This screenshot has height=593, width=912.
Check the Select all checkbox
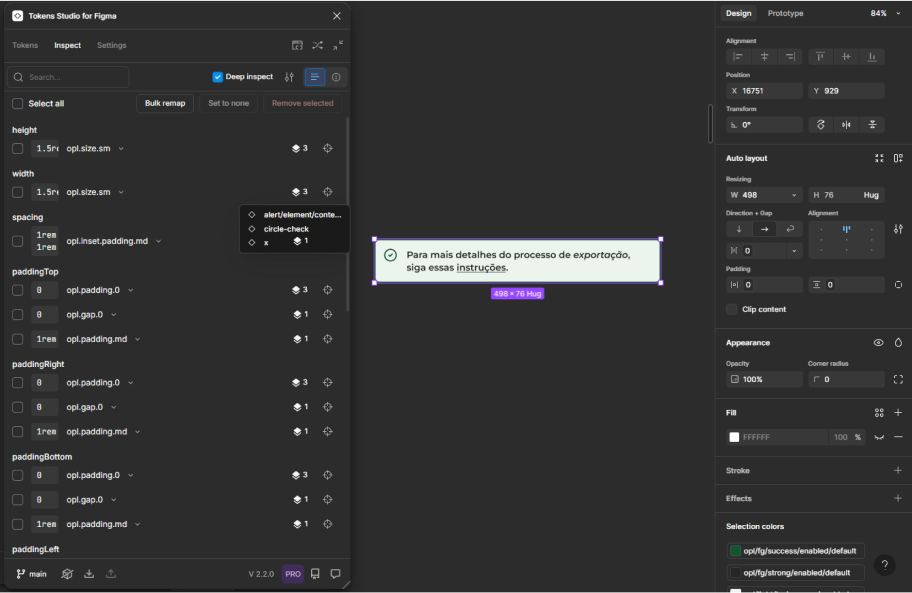tap(18, 104)
